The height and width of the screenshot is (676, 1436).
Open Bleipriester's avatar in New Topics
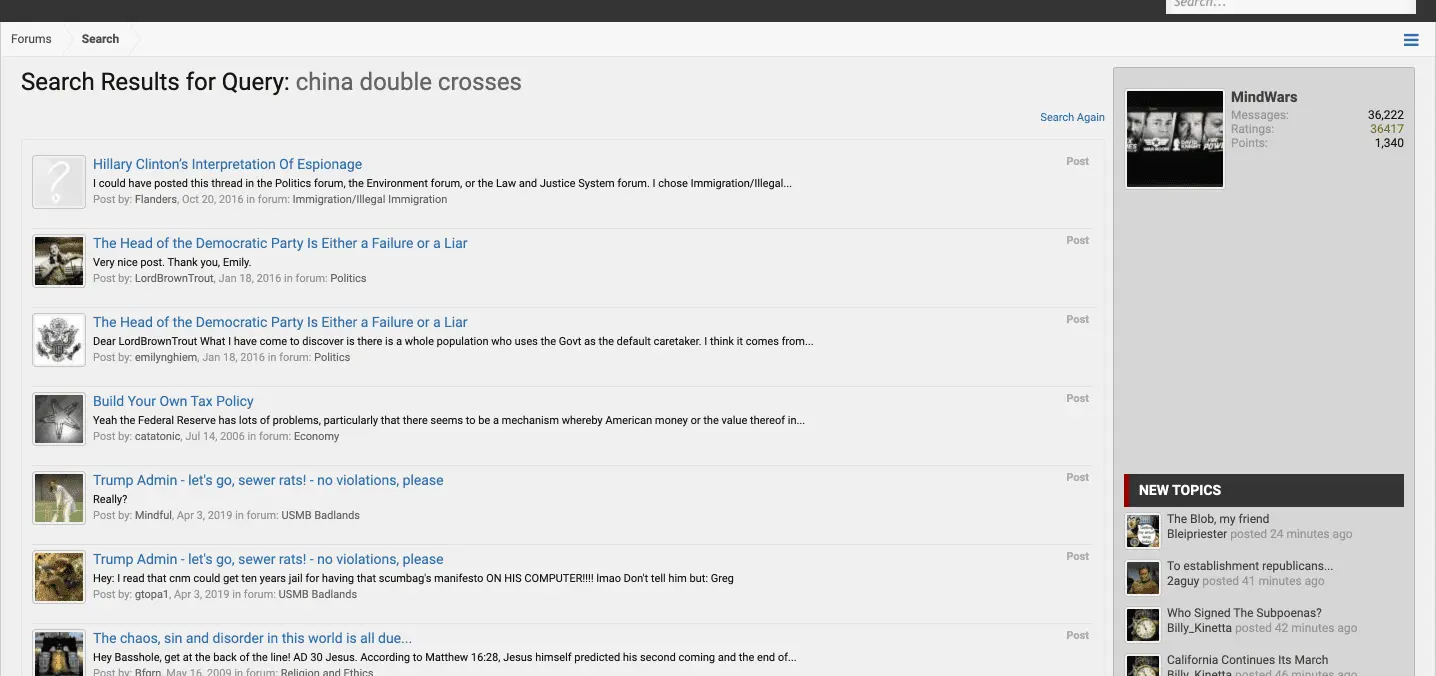[1143, 531]
